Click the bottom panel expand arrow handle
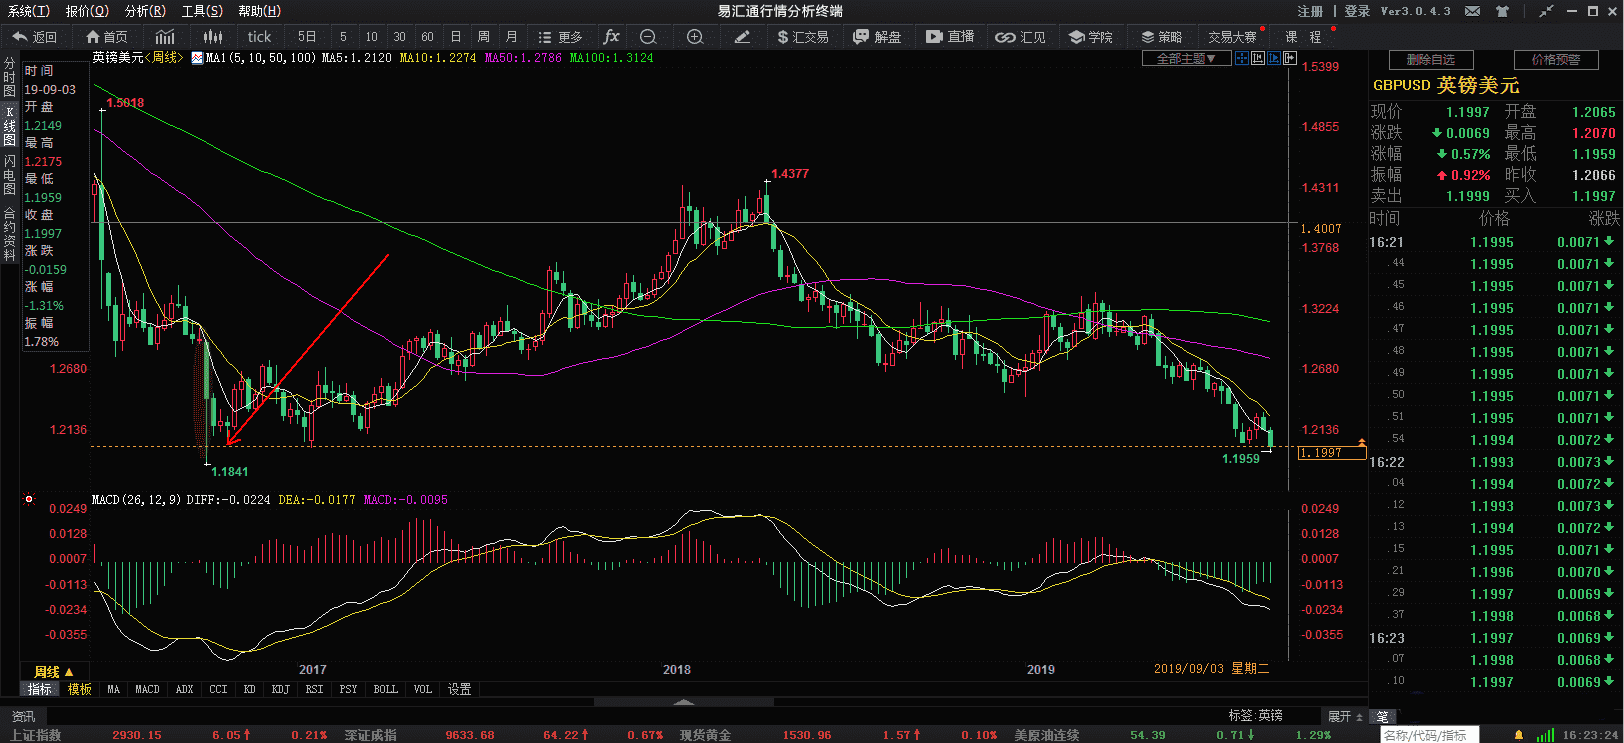This screenshot has width=1624, height=743. pyautogui.click(x=683, y=702)
